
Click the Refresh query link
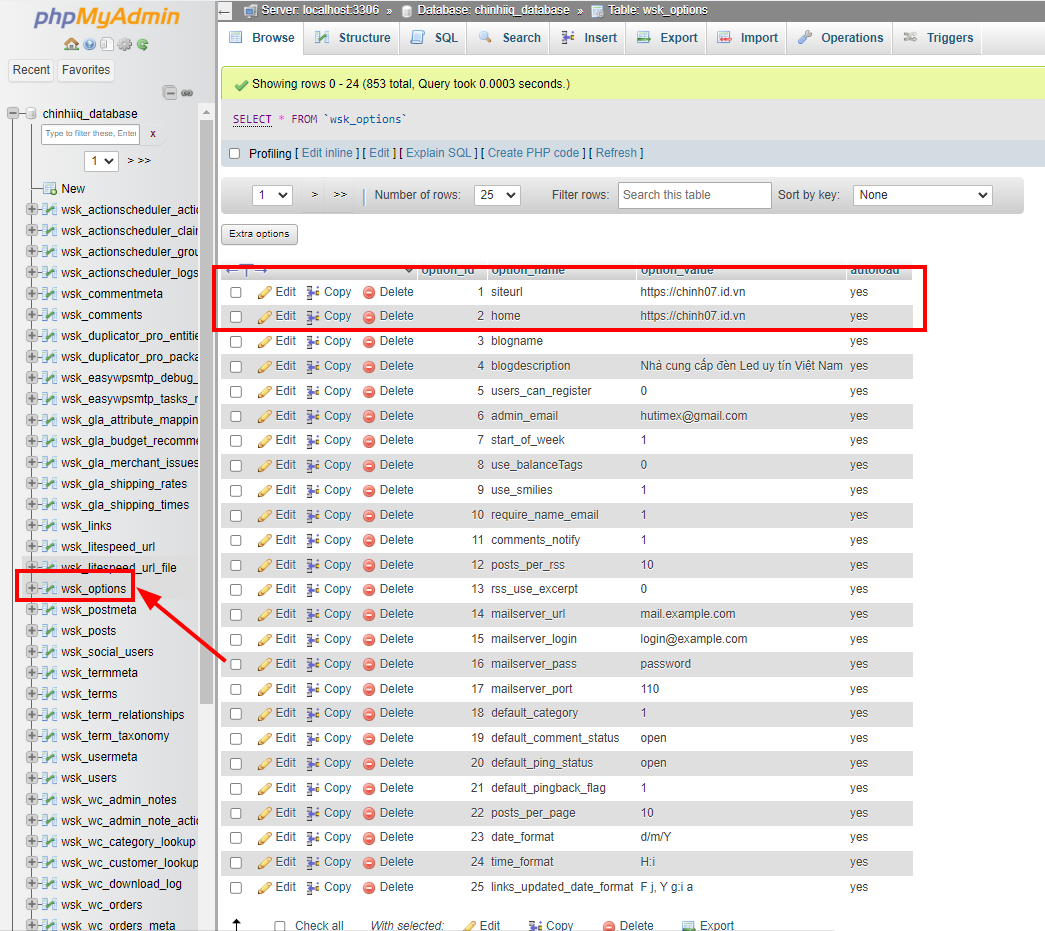tap(616, 153)
